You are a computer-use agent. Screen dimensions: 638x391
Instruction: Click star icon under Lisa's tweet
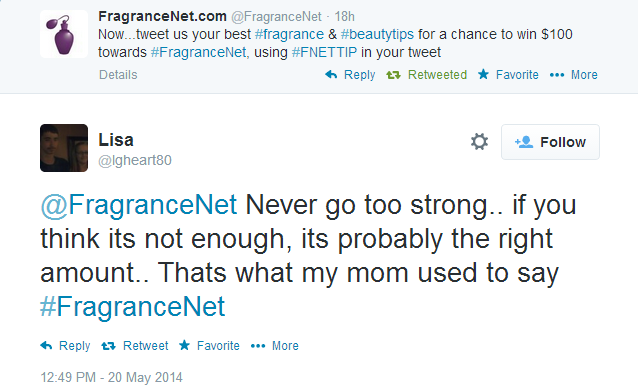[x=184, y=345]
